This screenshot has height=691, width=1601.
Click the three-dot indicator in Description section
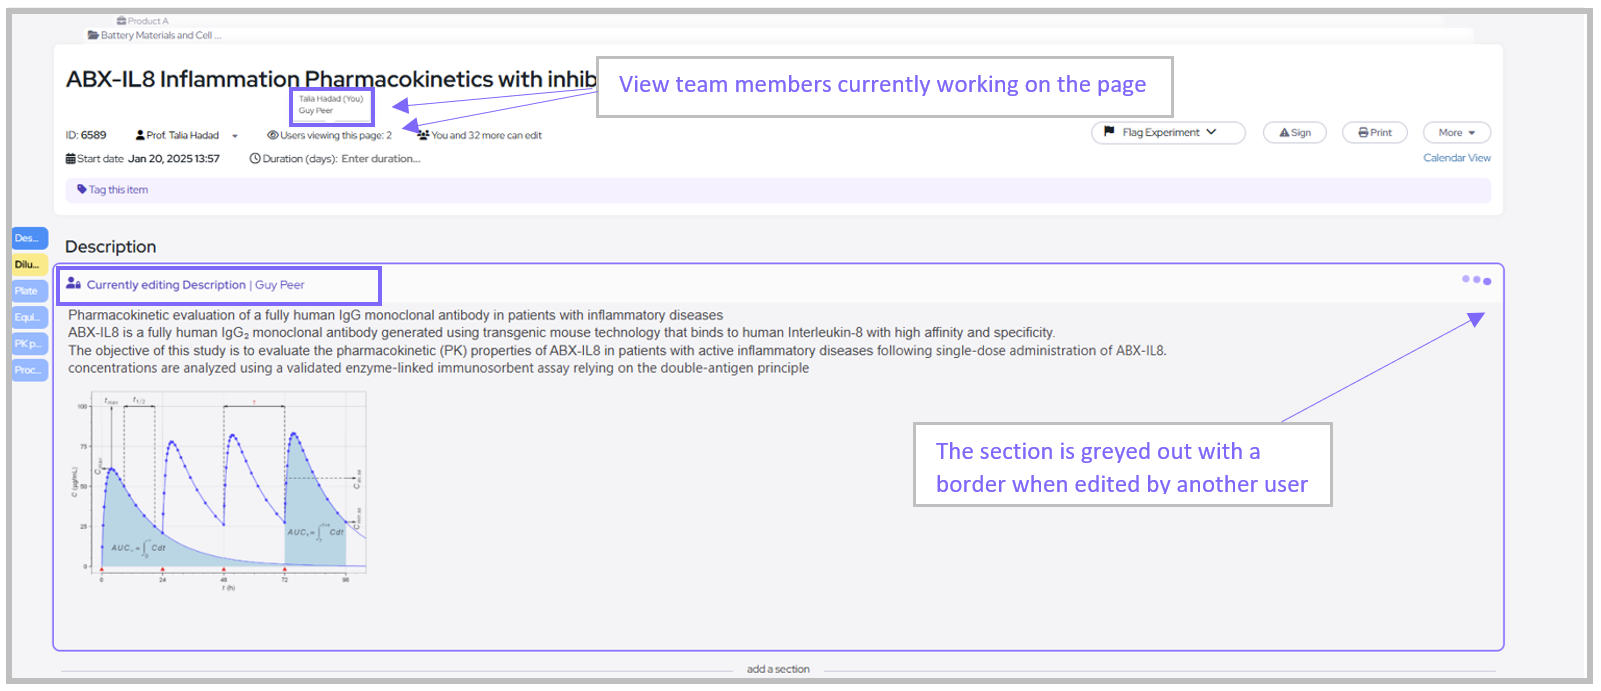[1476, 280]
